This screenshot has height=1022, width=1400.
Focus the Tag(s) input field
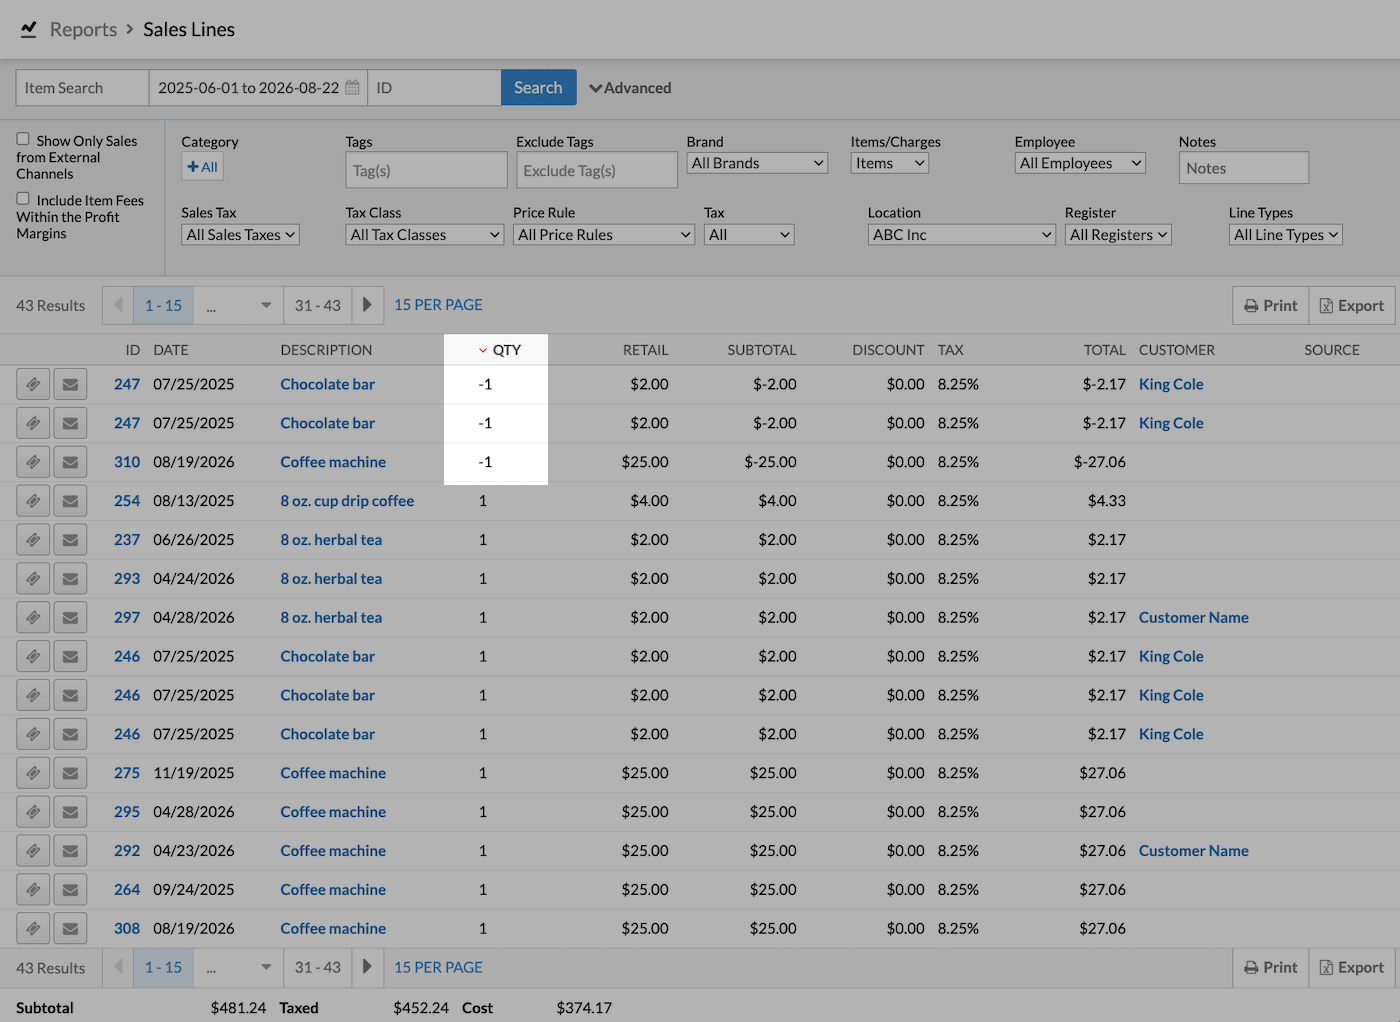426,170
